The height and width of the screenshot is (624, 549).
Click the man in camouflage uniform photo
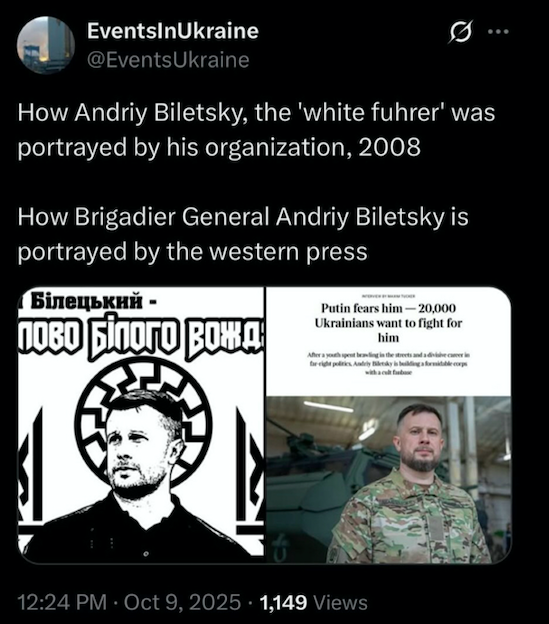point(389,479)
